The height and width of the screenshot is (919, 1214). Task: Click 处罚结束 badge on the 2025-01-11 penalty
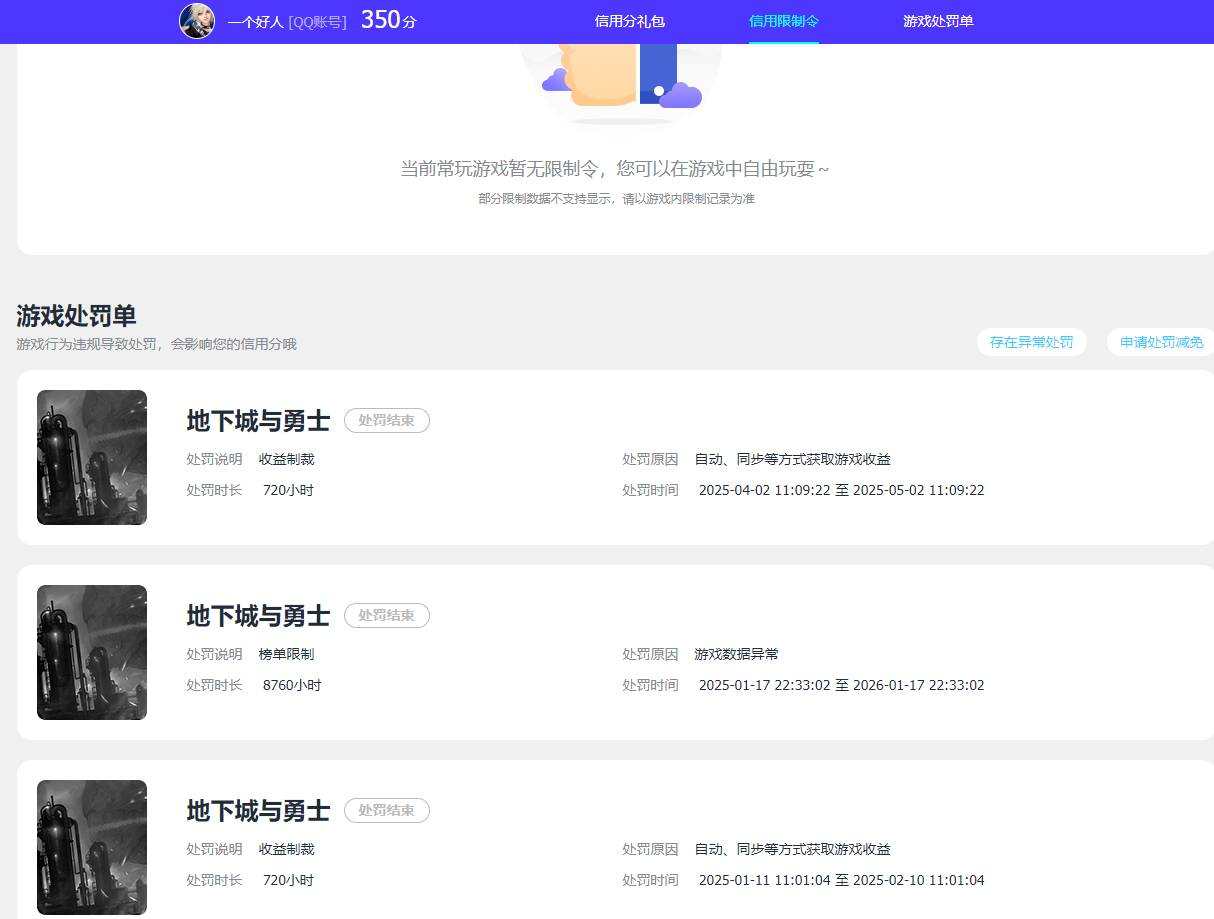pos(387,810)
